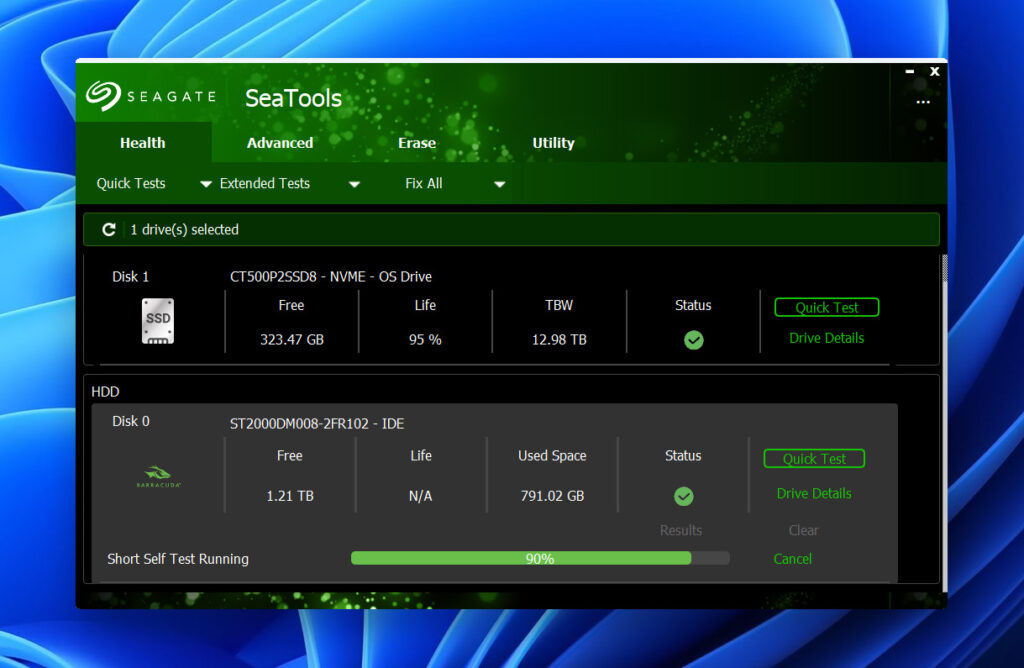Cancel the running short self test
The width and height of the screenshot is (1024, 668).
coord(792,559)
